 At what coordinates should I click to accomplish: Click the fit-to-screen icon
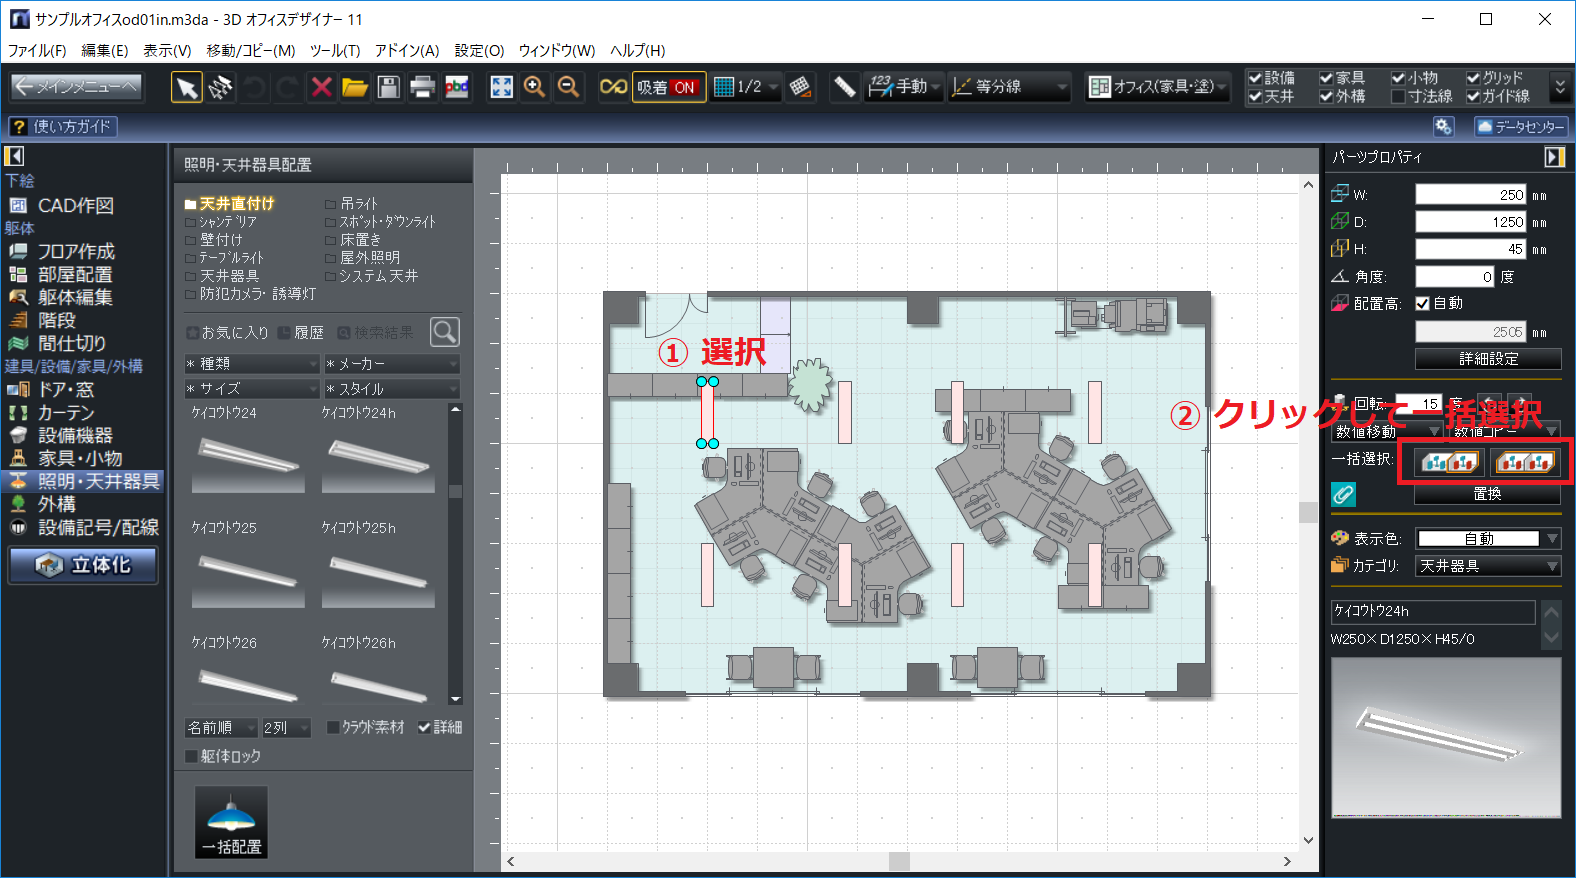coord(501,87)
